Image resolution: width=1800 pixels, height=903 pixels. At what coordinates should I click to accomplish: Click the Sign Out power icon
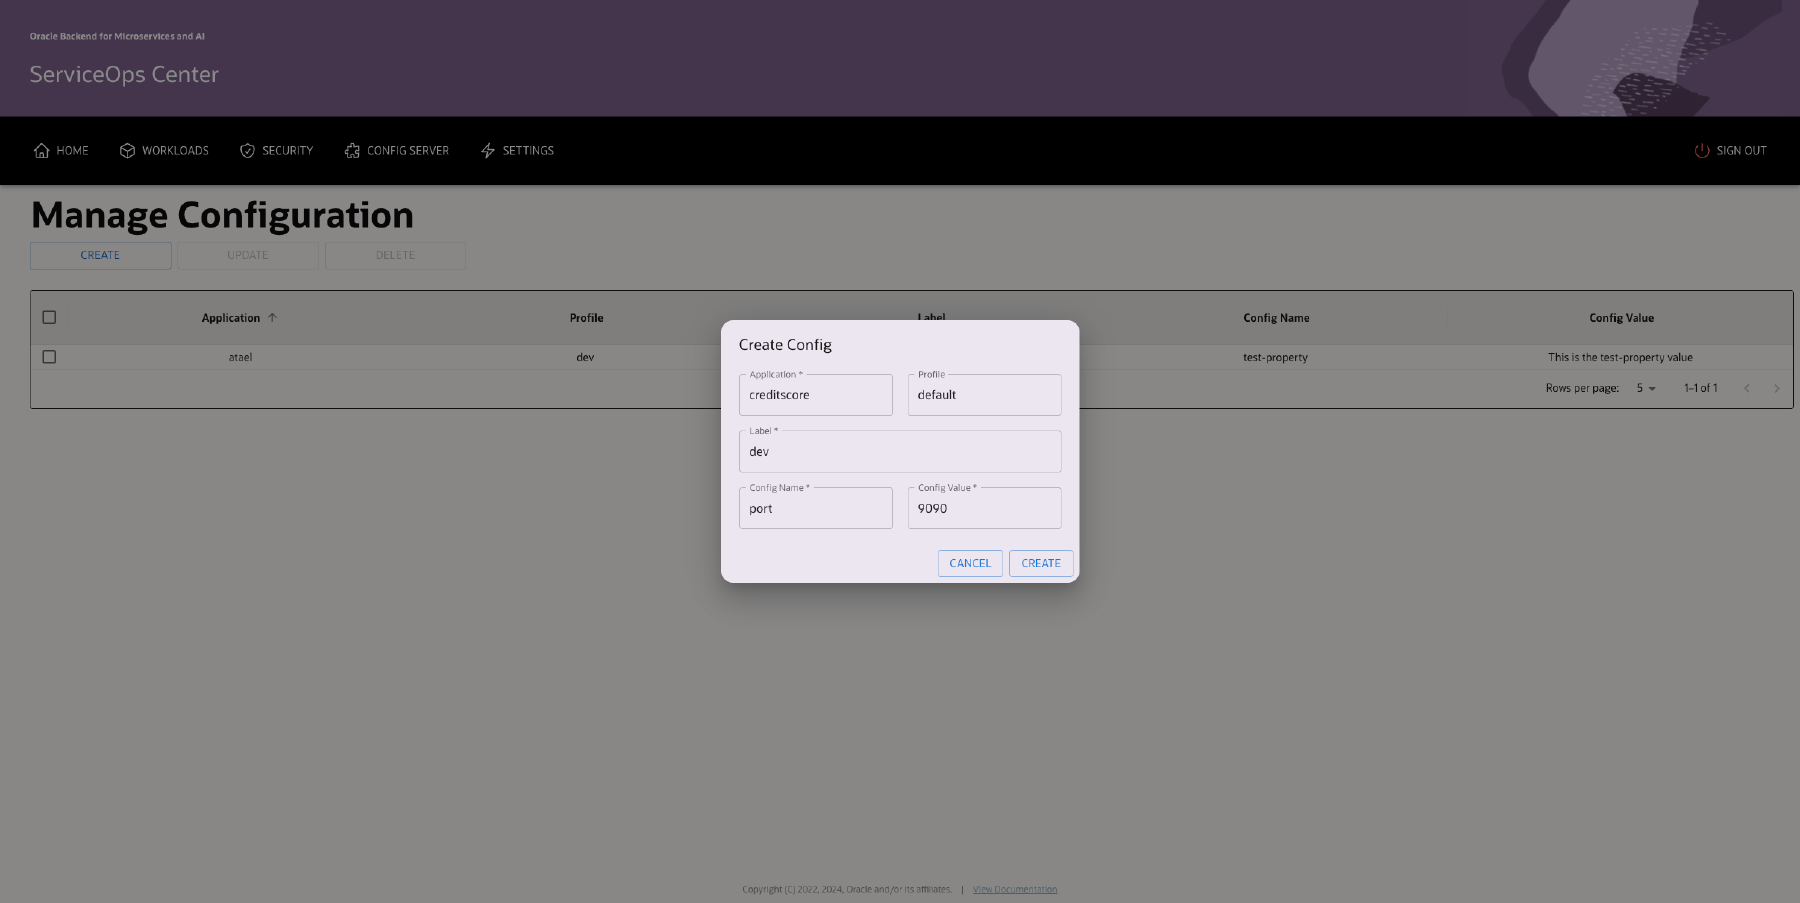(x=1702, y=150)
